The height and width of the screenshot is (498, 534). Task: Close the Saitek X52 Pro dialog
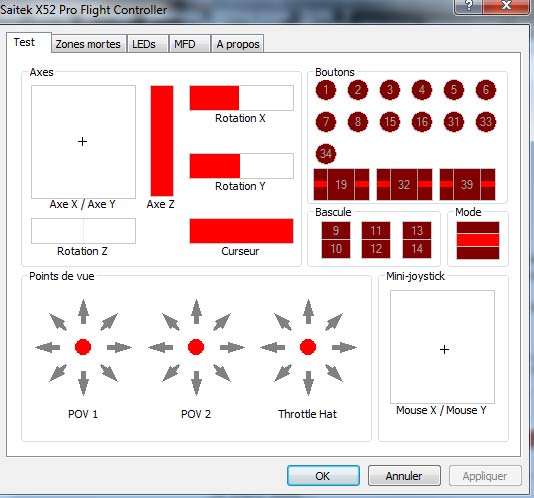click(506, 6)
